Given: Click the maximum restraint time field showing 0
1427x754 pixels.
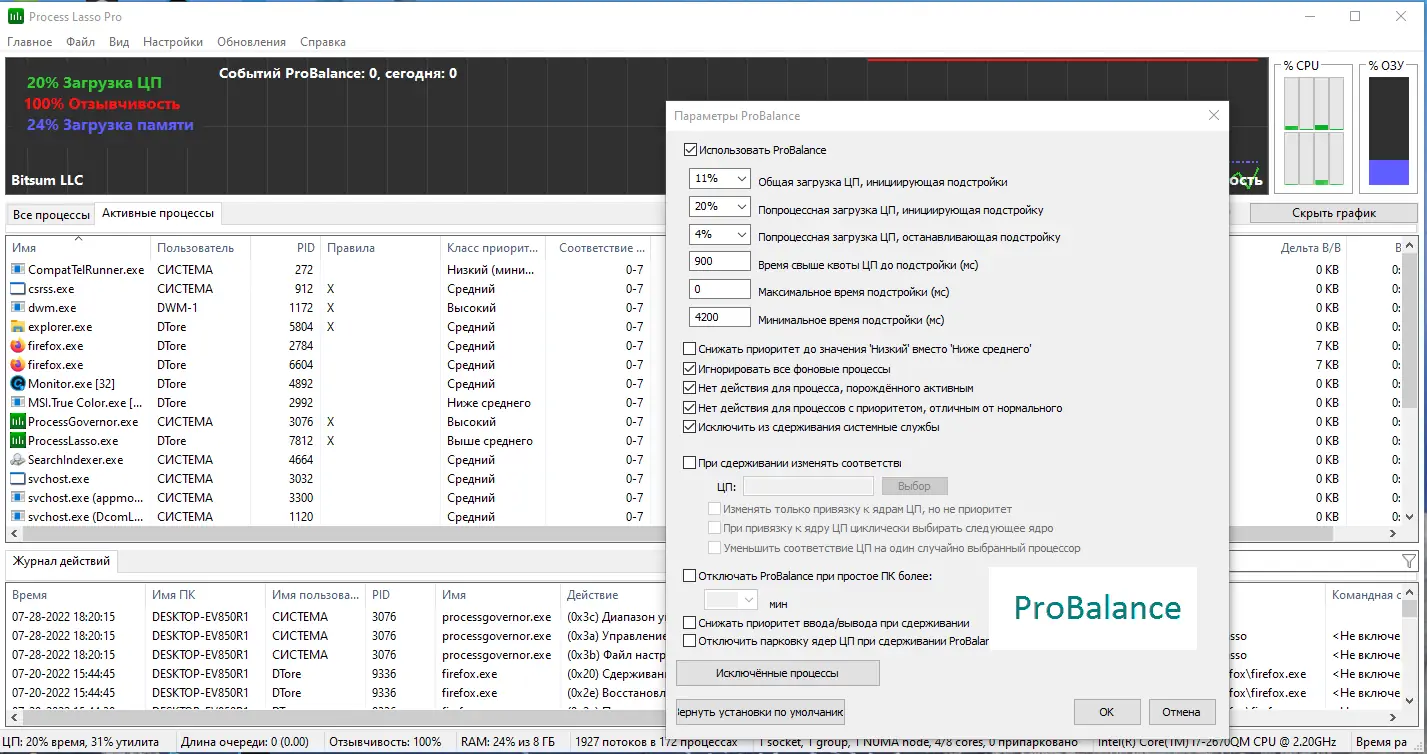Looking at the screenshot, I should coord(720,290).
